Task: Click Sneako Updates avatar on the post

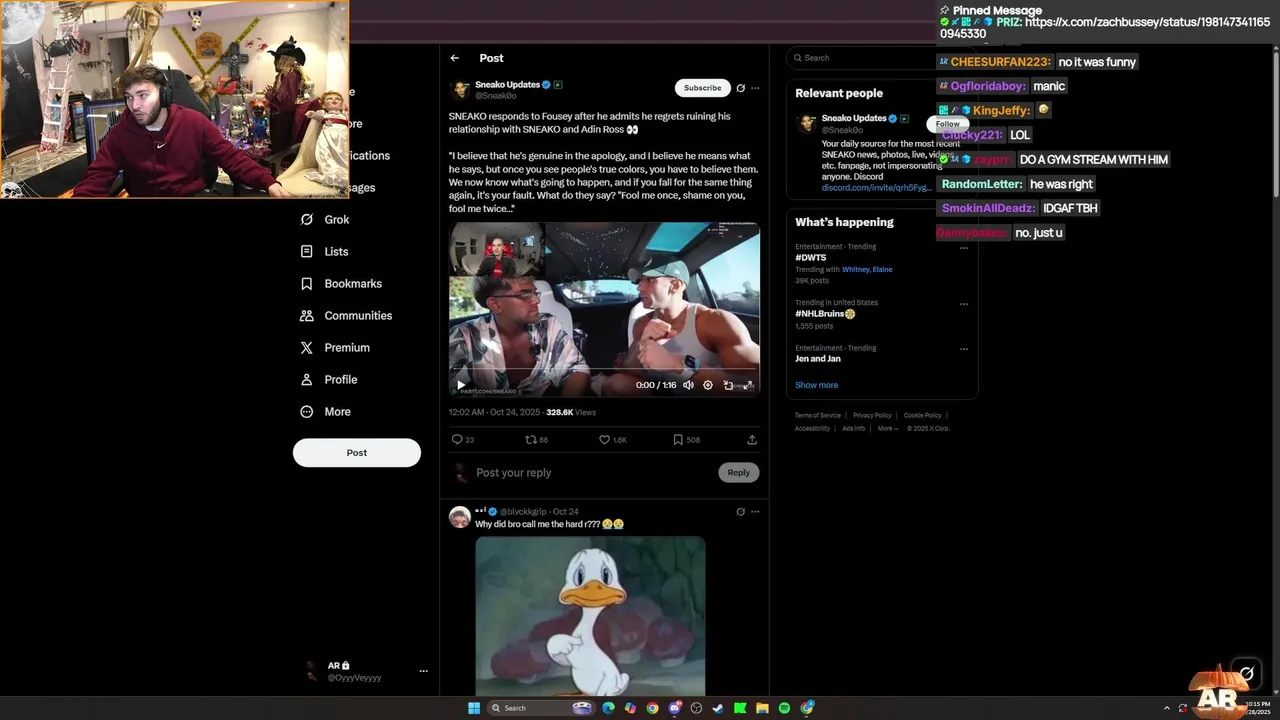Action: coord(460,90)
